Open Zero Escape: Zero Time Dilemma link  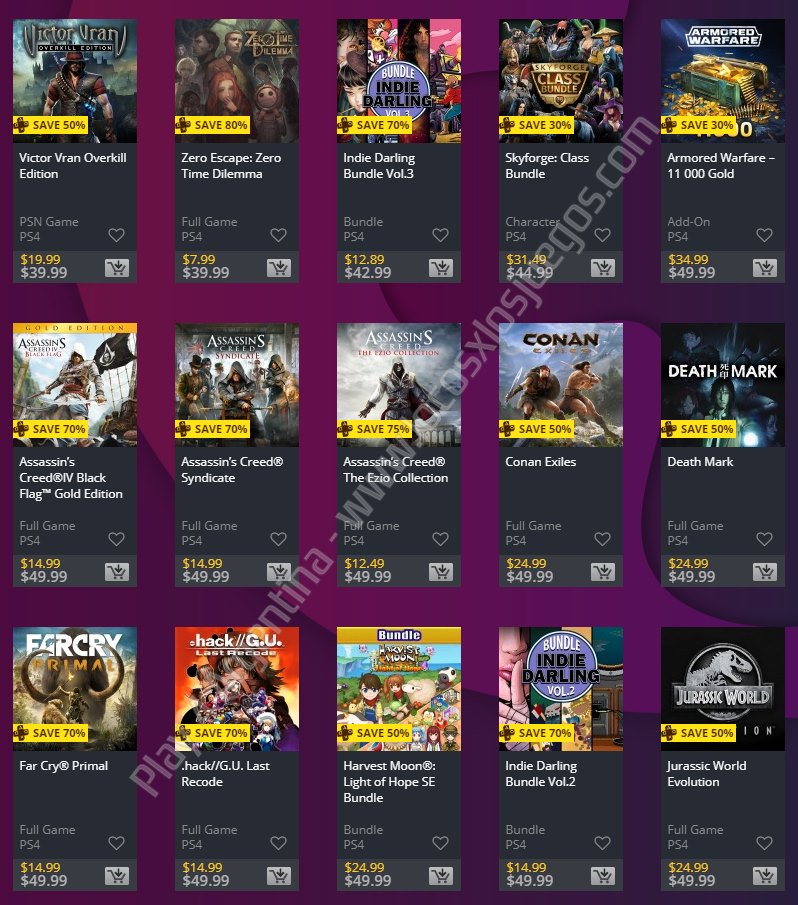point(231,166)
